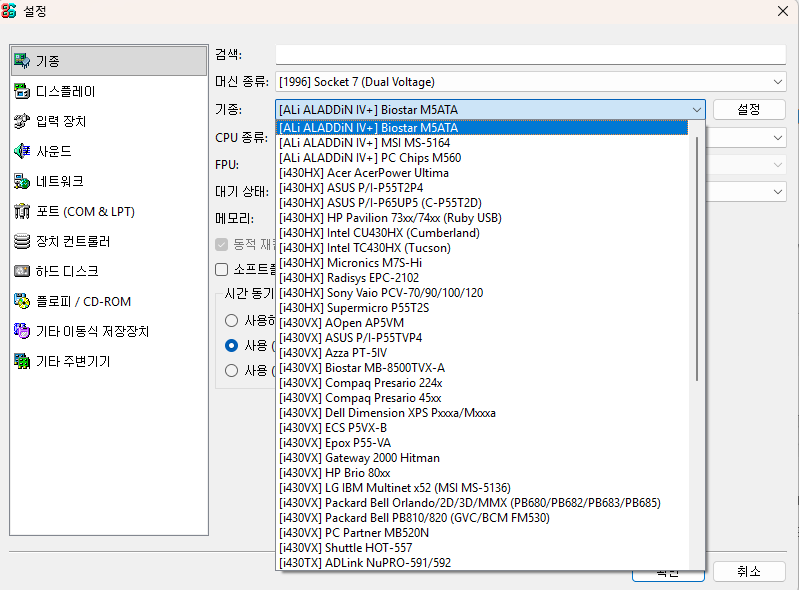The width and height of the screenshot is (799, 590).
Task: Select the last 사용 radio button
Action: (232, 370)
